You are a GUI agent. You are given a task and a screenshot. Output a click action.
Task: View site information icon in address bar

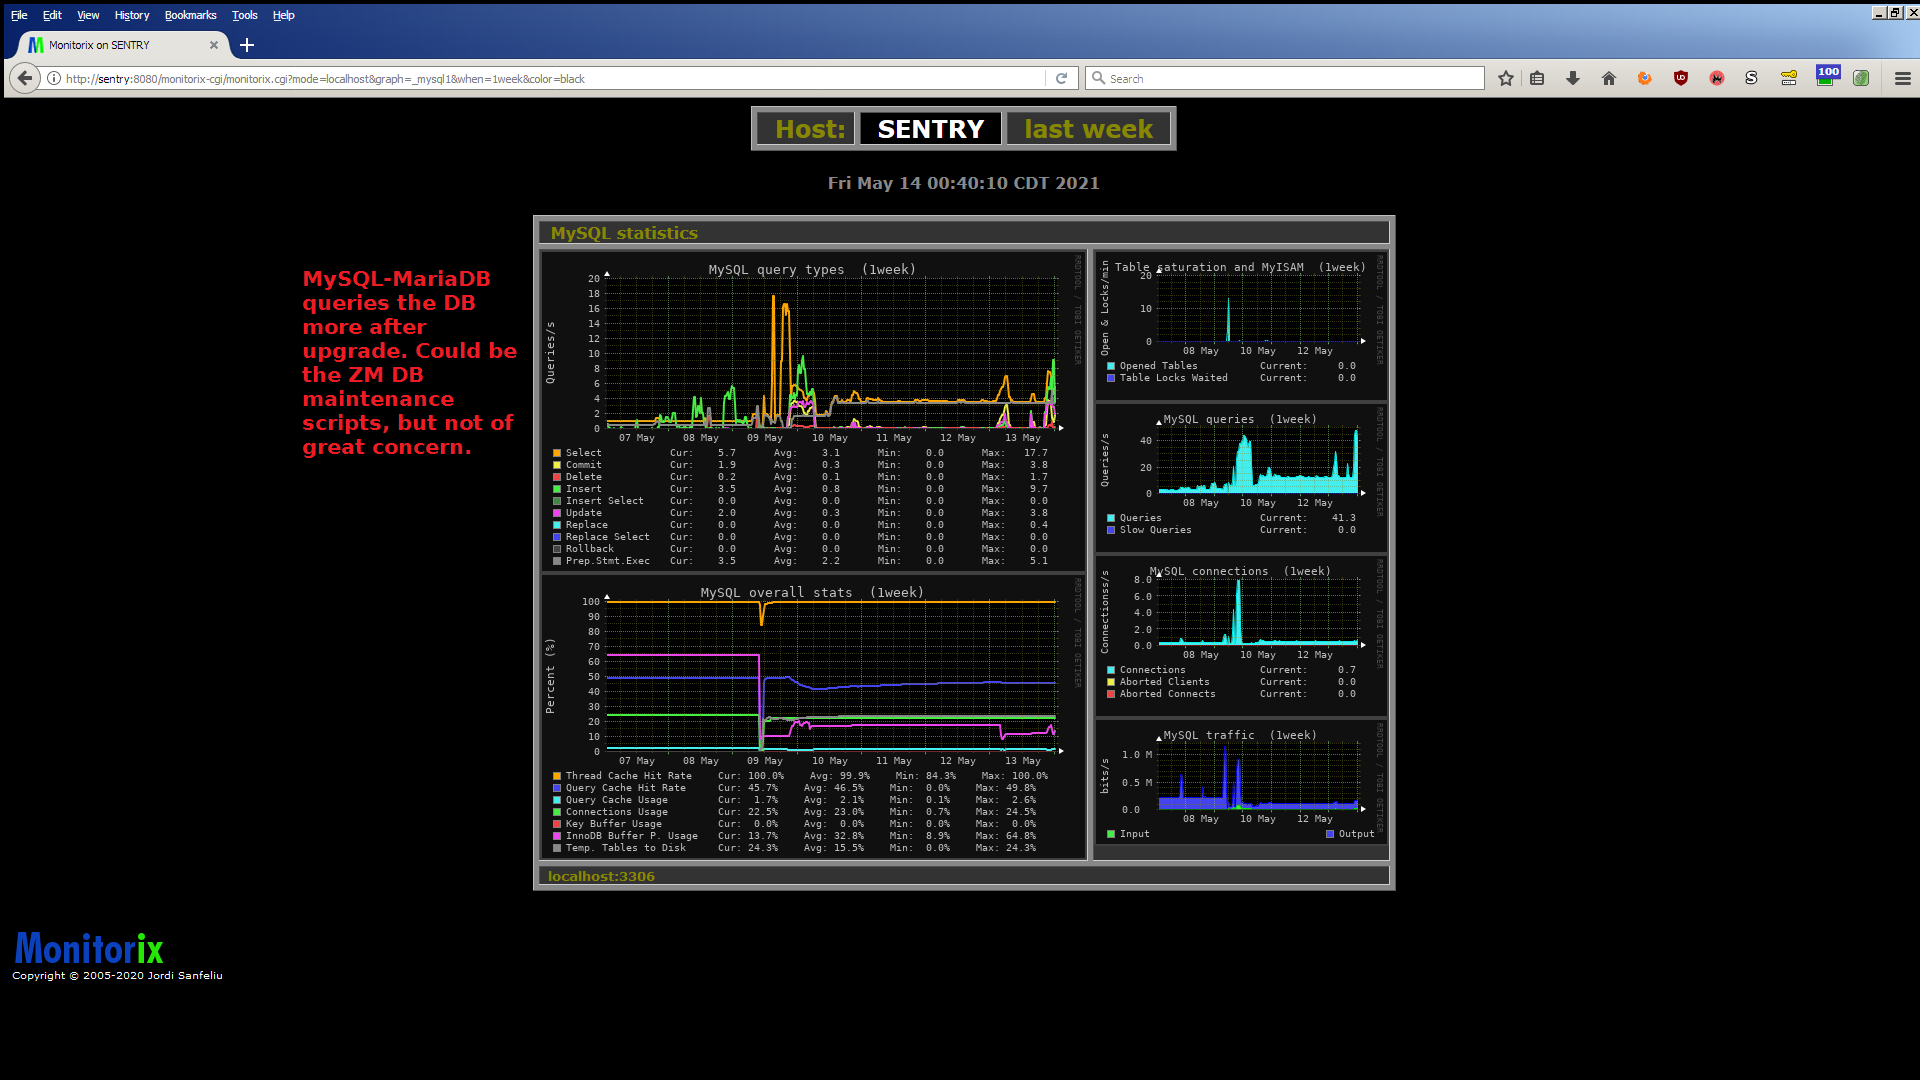[54, 78]
